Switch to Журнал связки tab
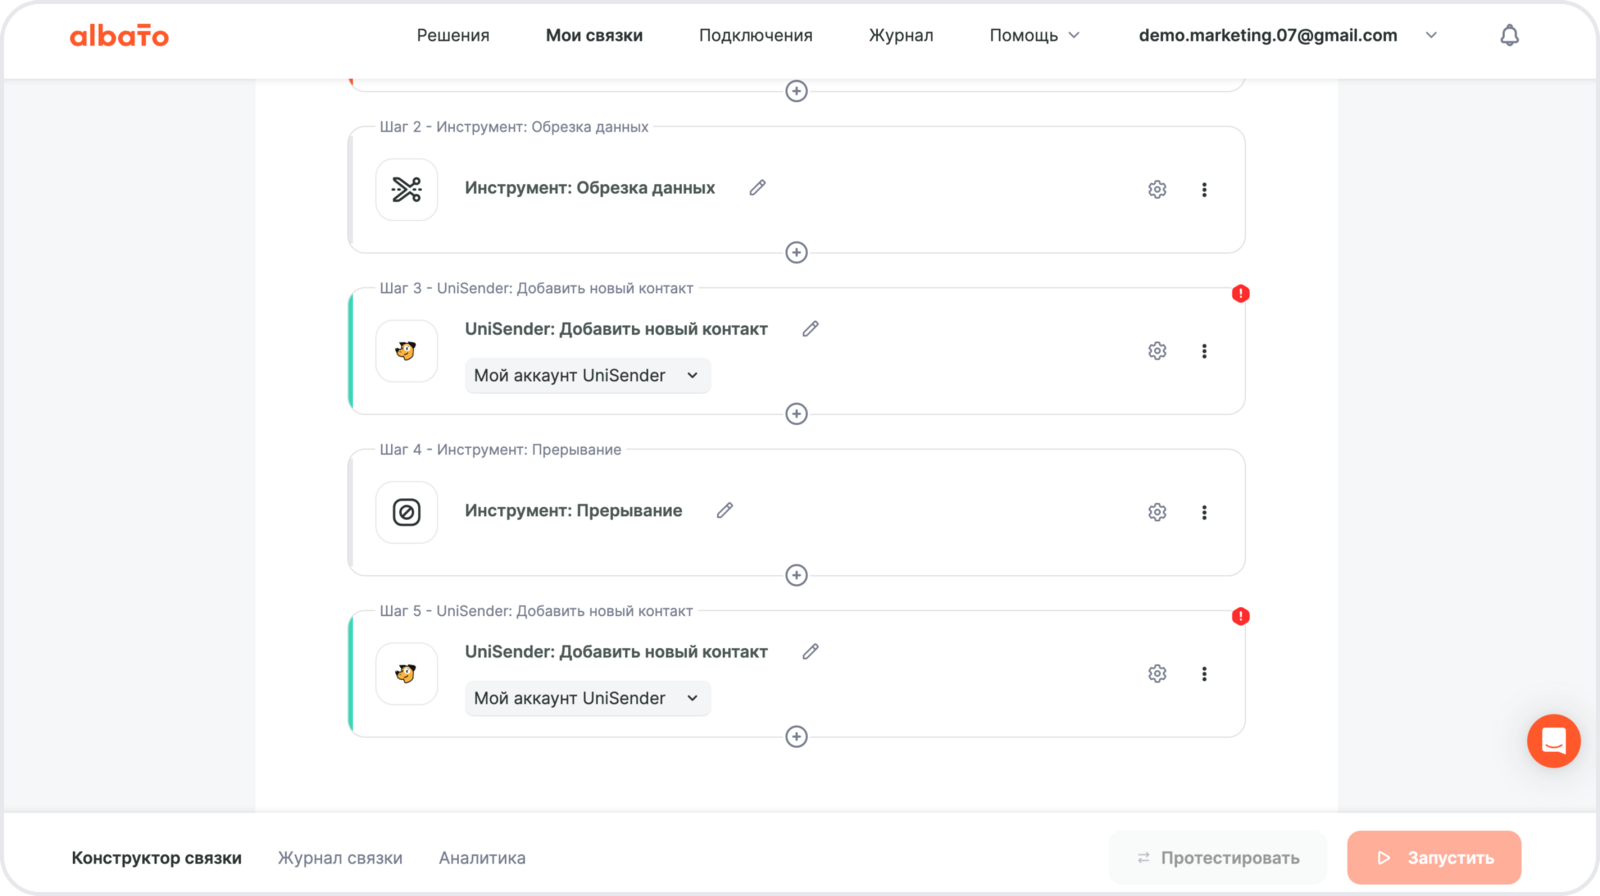1600x896 pixels. pos(340,858)
